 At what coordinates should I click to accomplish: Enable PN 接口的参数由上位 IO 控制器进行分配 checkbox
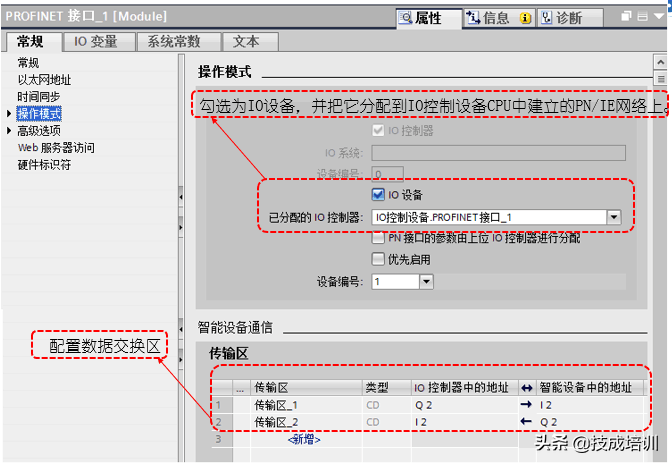pos(378,237)
